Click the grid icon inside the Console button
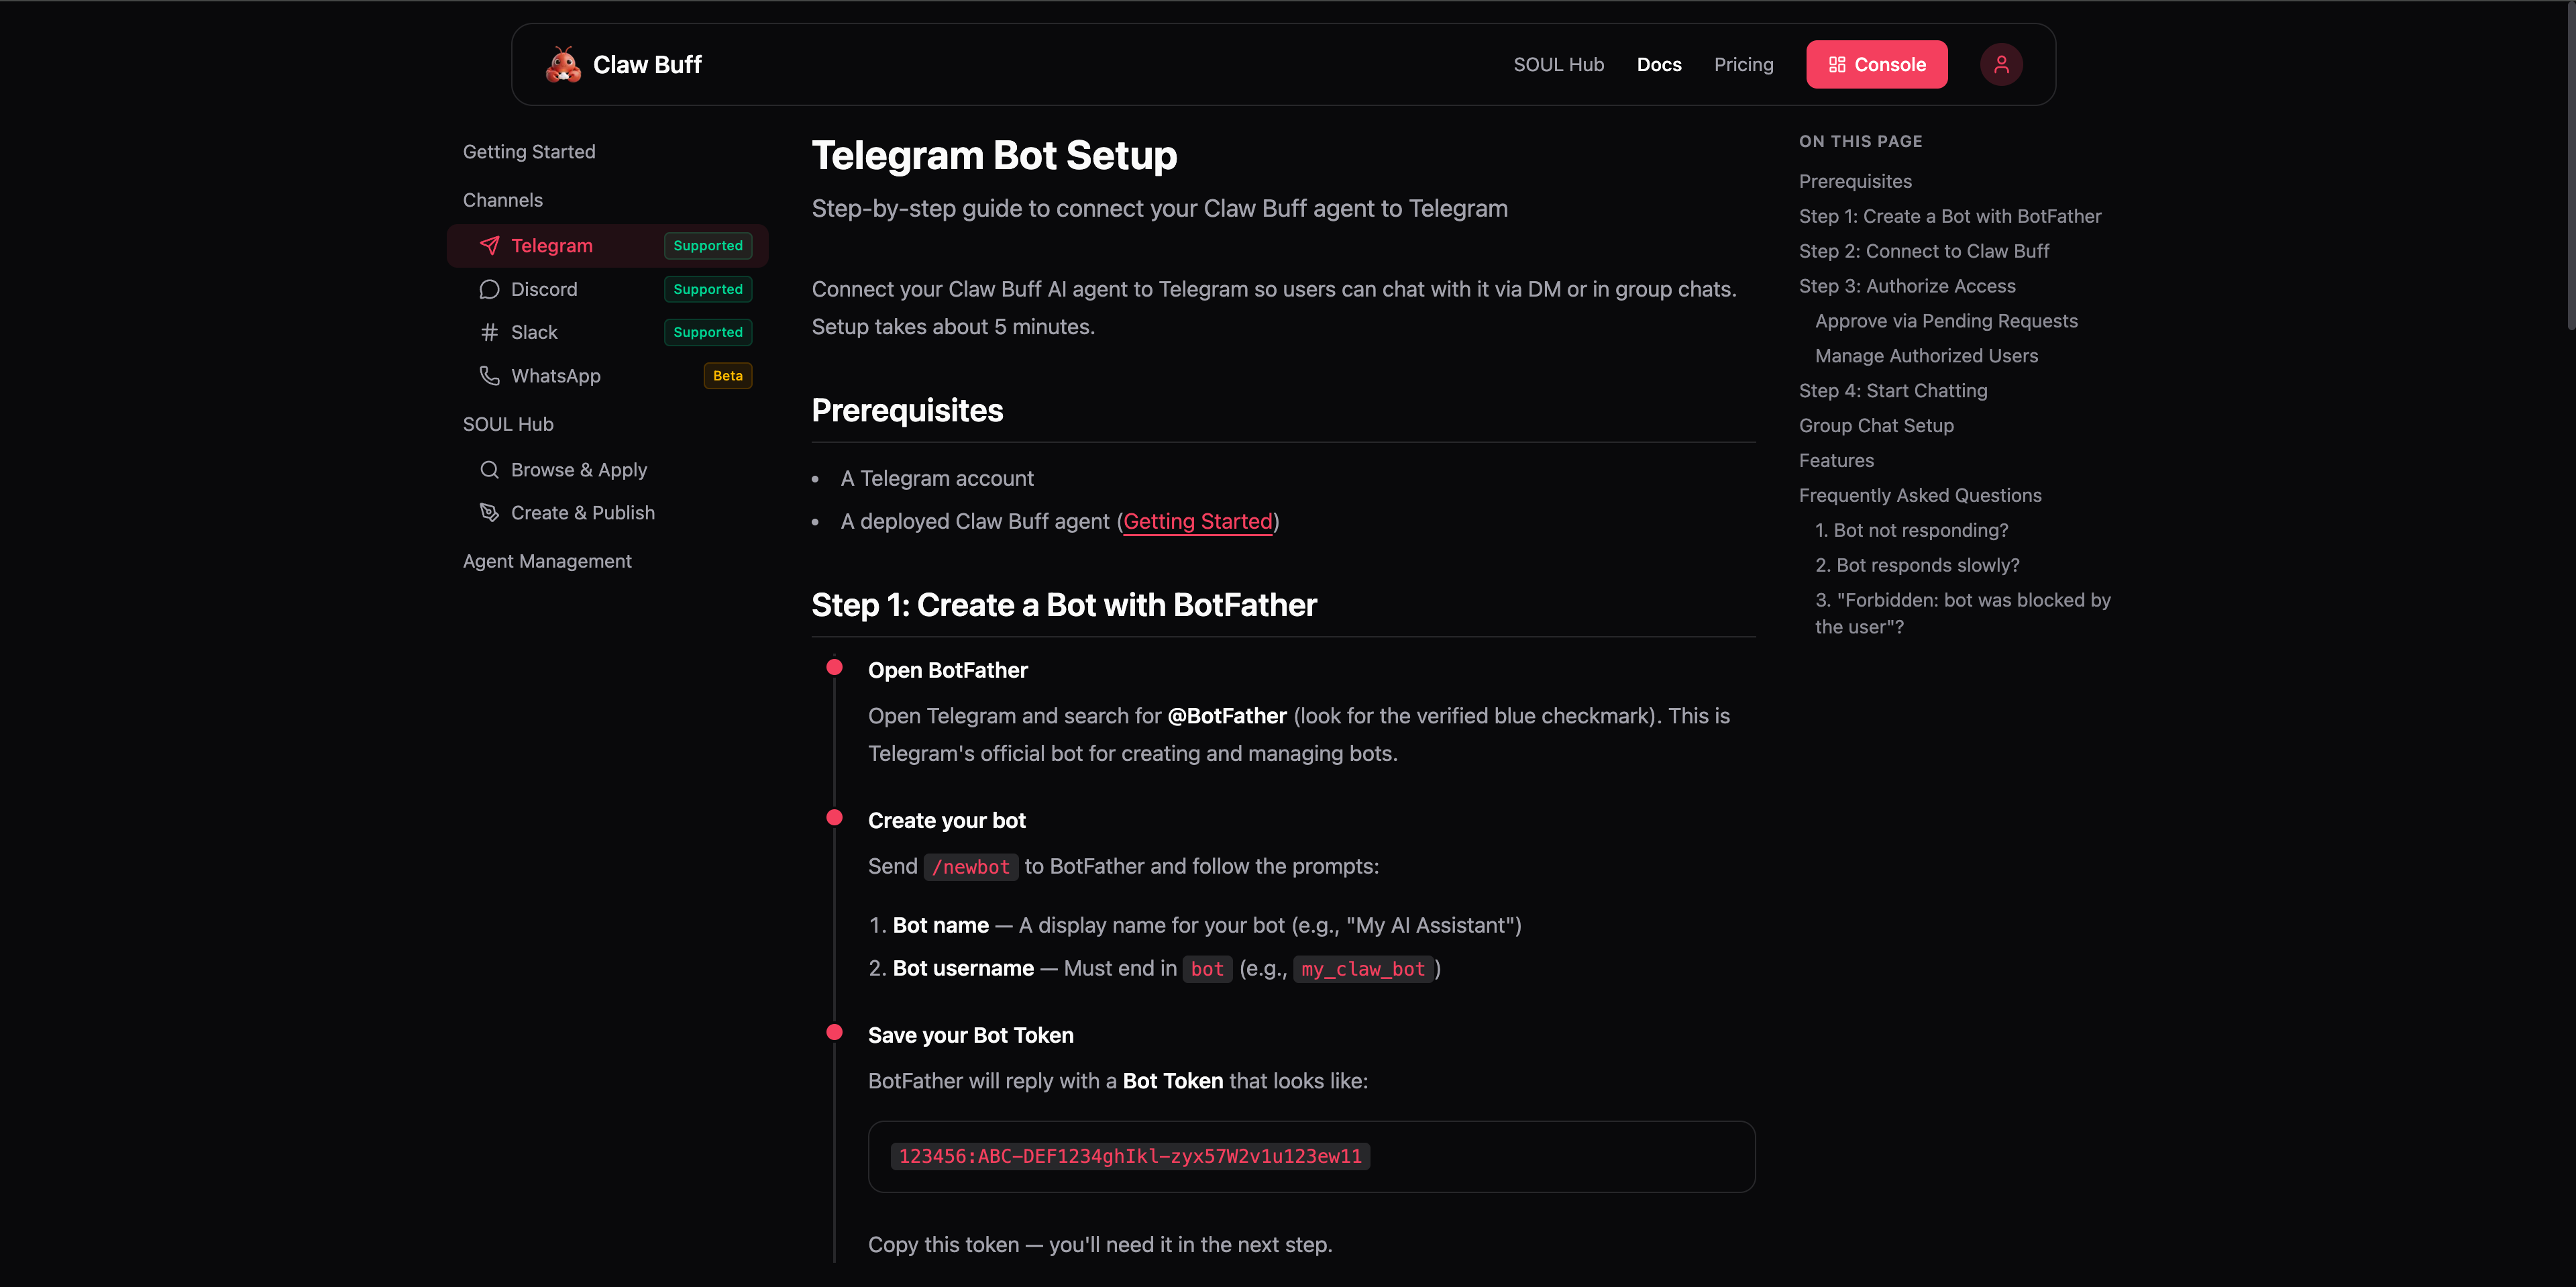2576x1287 pixels. tap(1836, 64)
